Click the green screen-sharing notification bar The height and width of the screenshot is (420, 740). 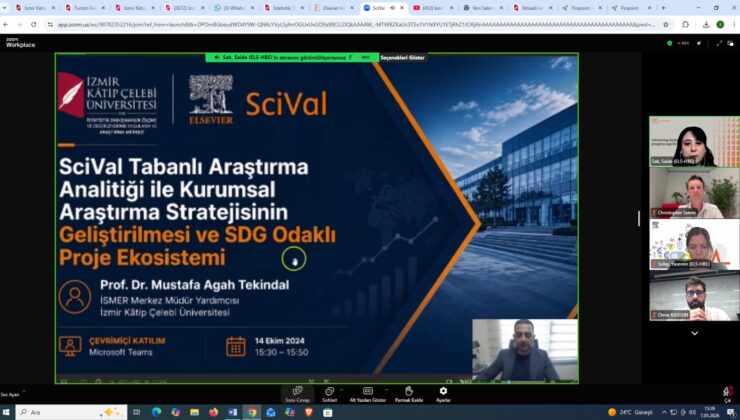click(x=292, y=58)
